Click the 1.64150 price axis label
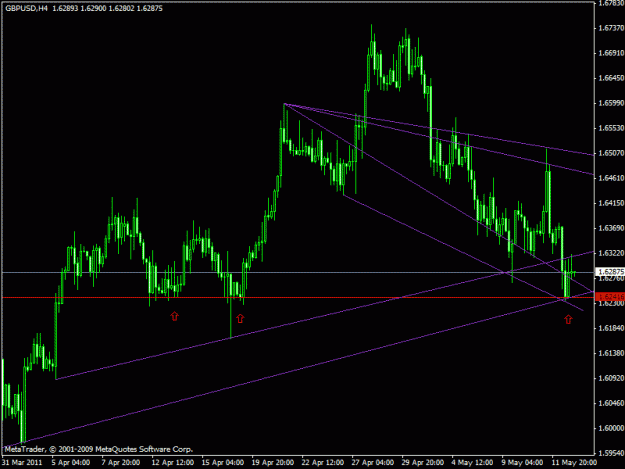 point(611,203)
